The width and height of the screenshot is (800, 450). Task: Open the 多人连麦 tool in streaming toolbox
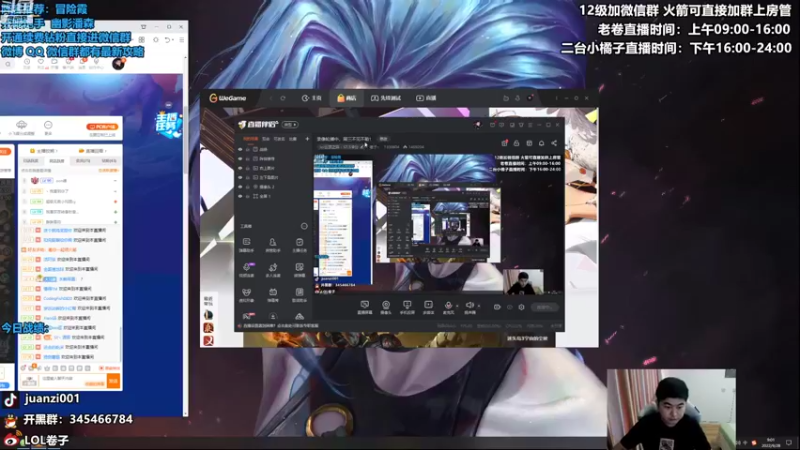tap(273, 270)
